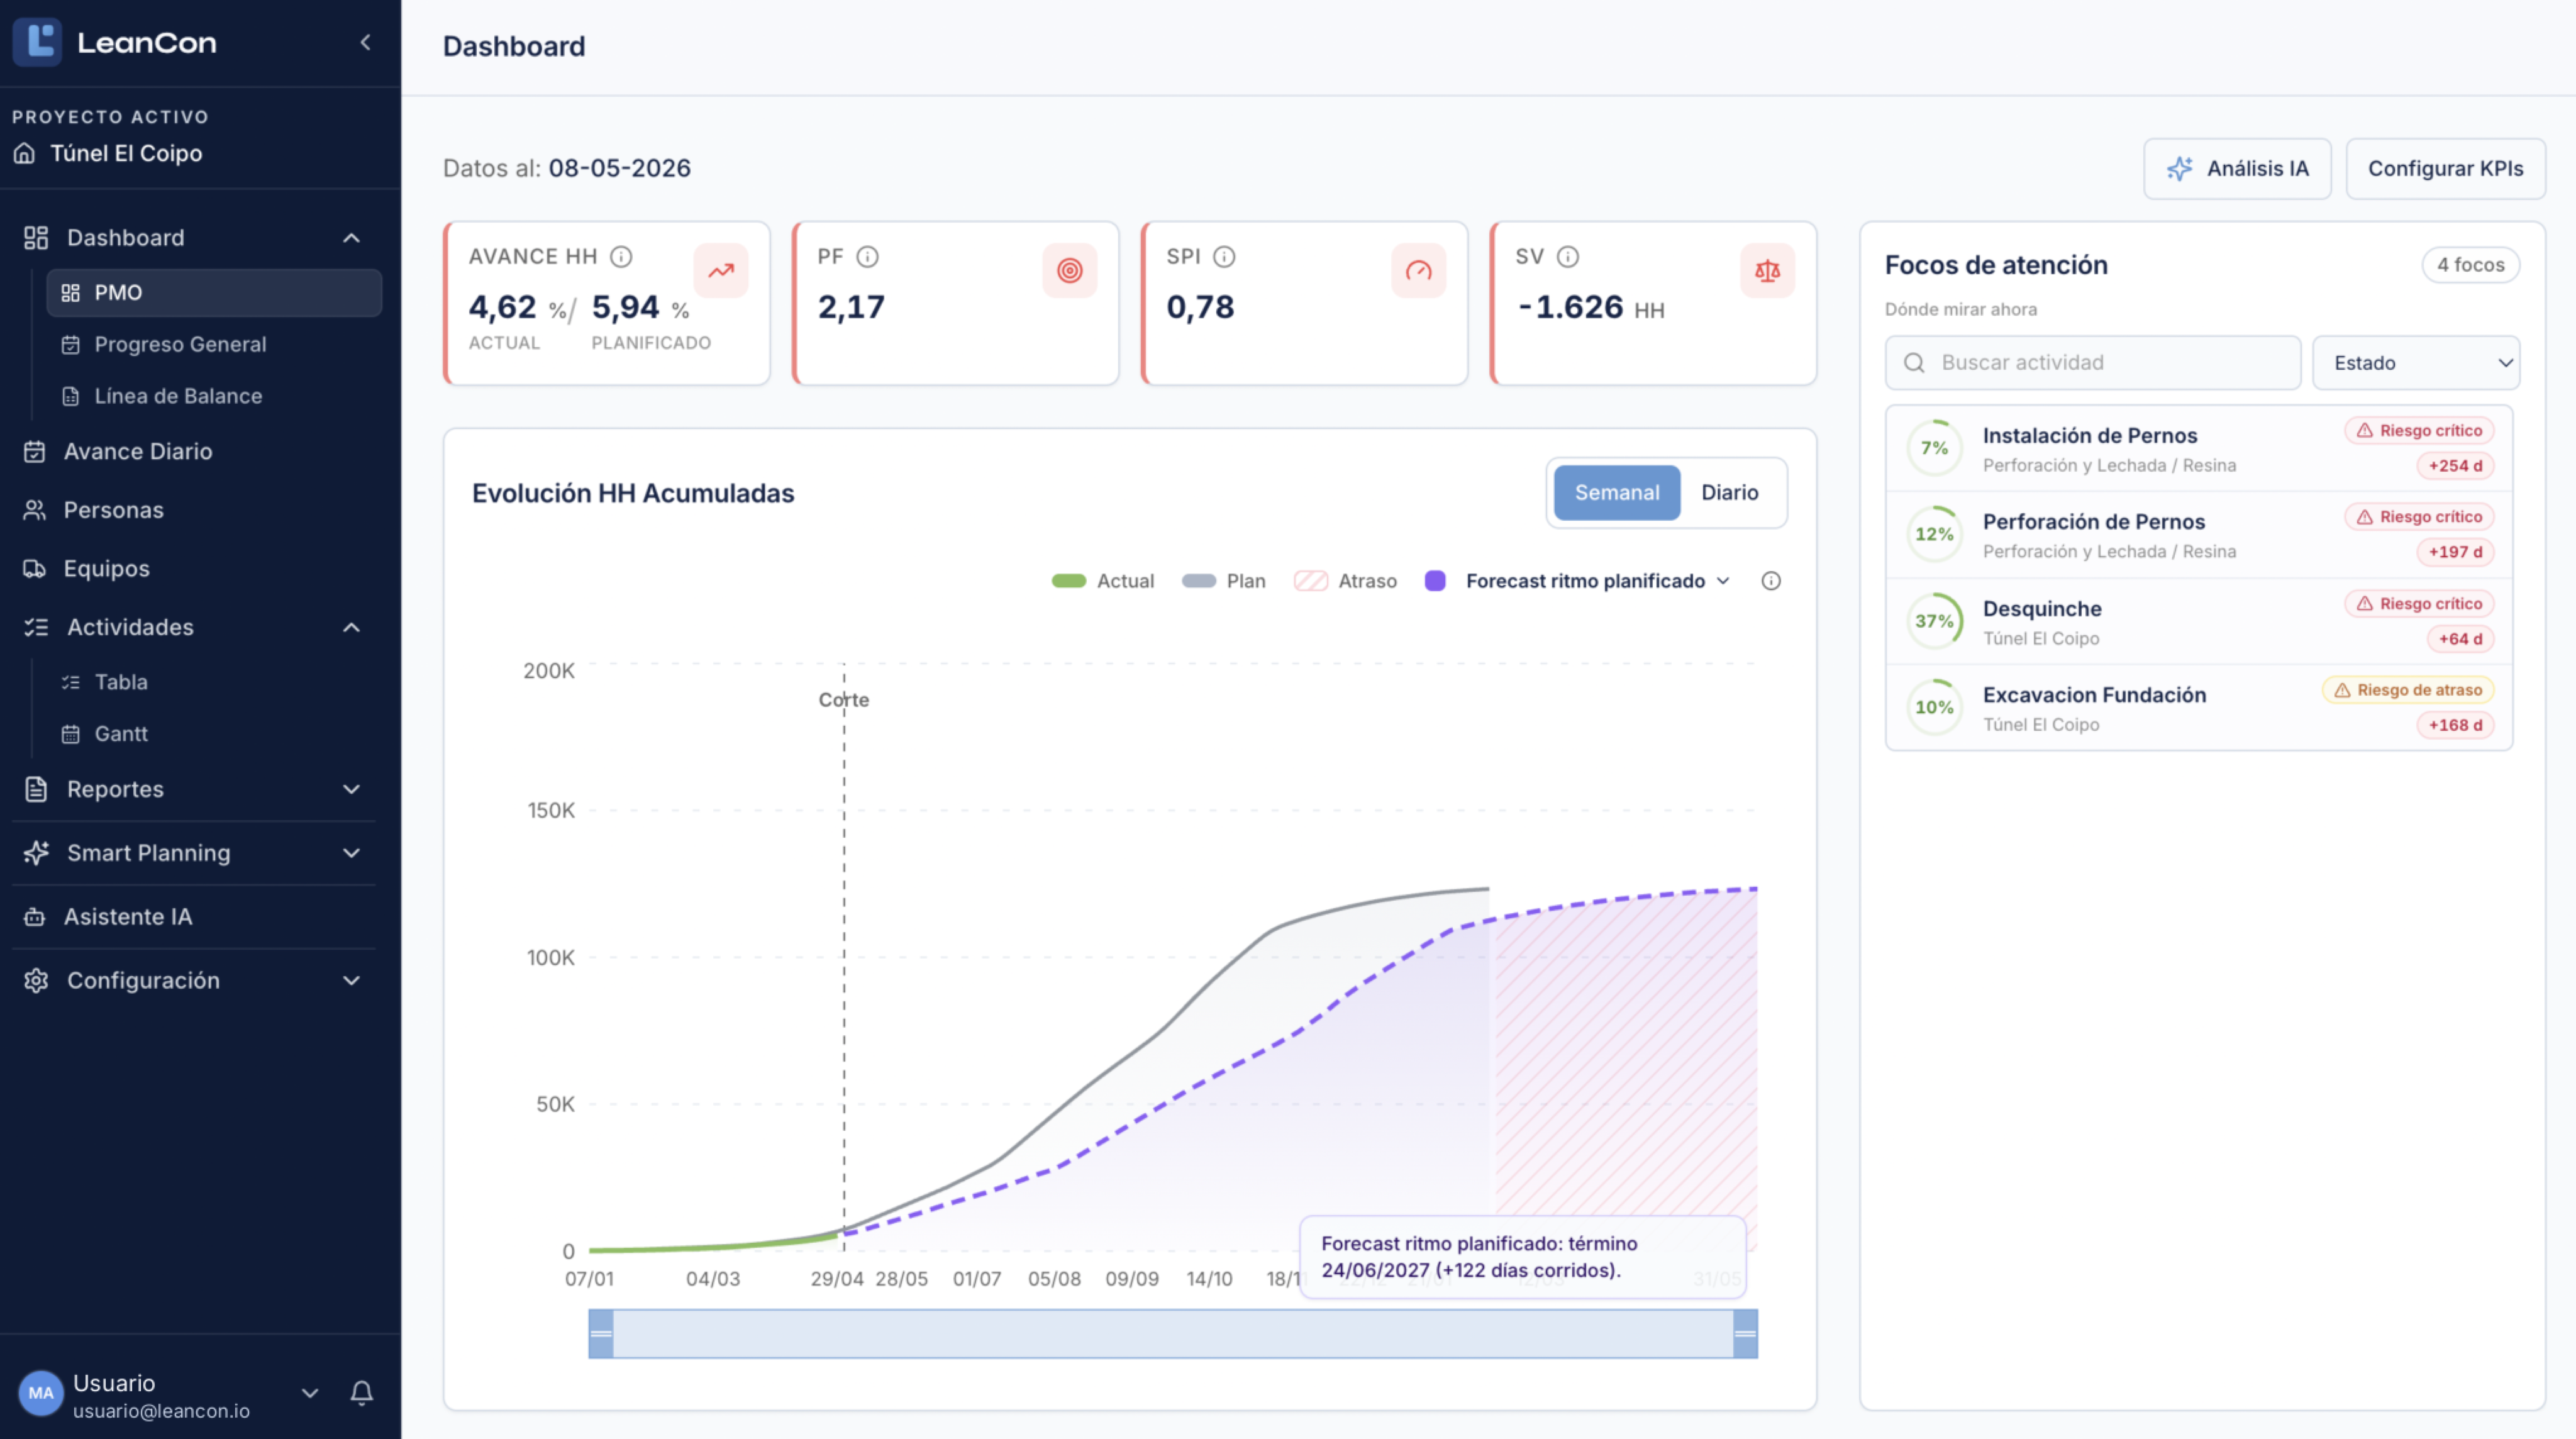Click the Equipos truck icon
Viewport: 2576px width, 1439px height.
point(35,569)
